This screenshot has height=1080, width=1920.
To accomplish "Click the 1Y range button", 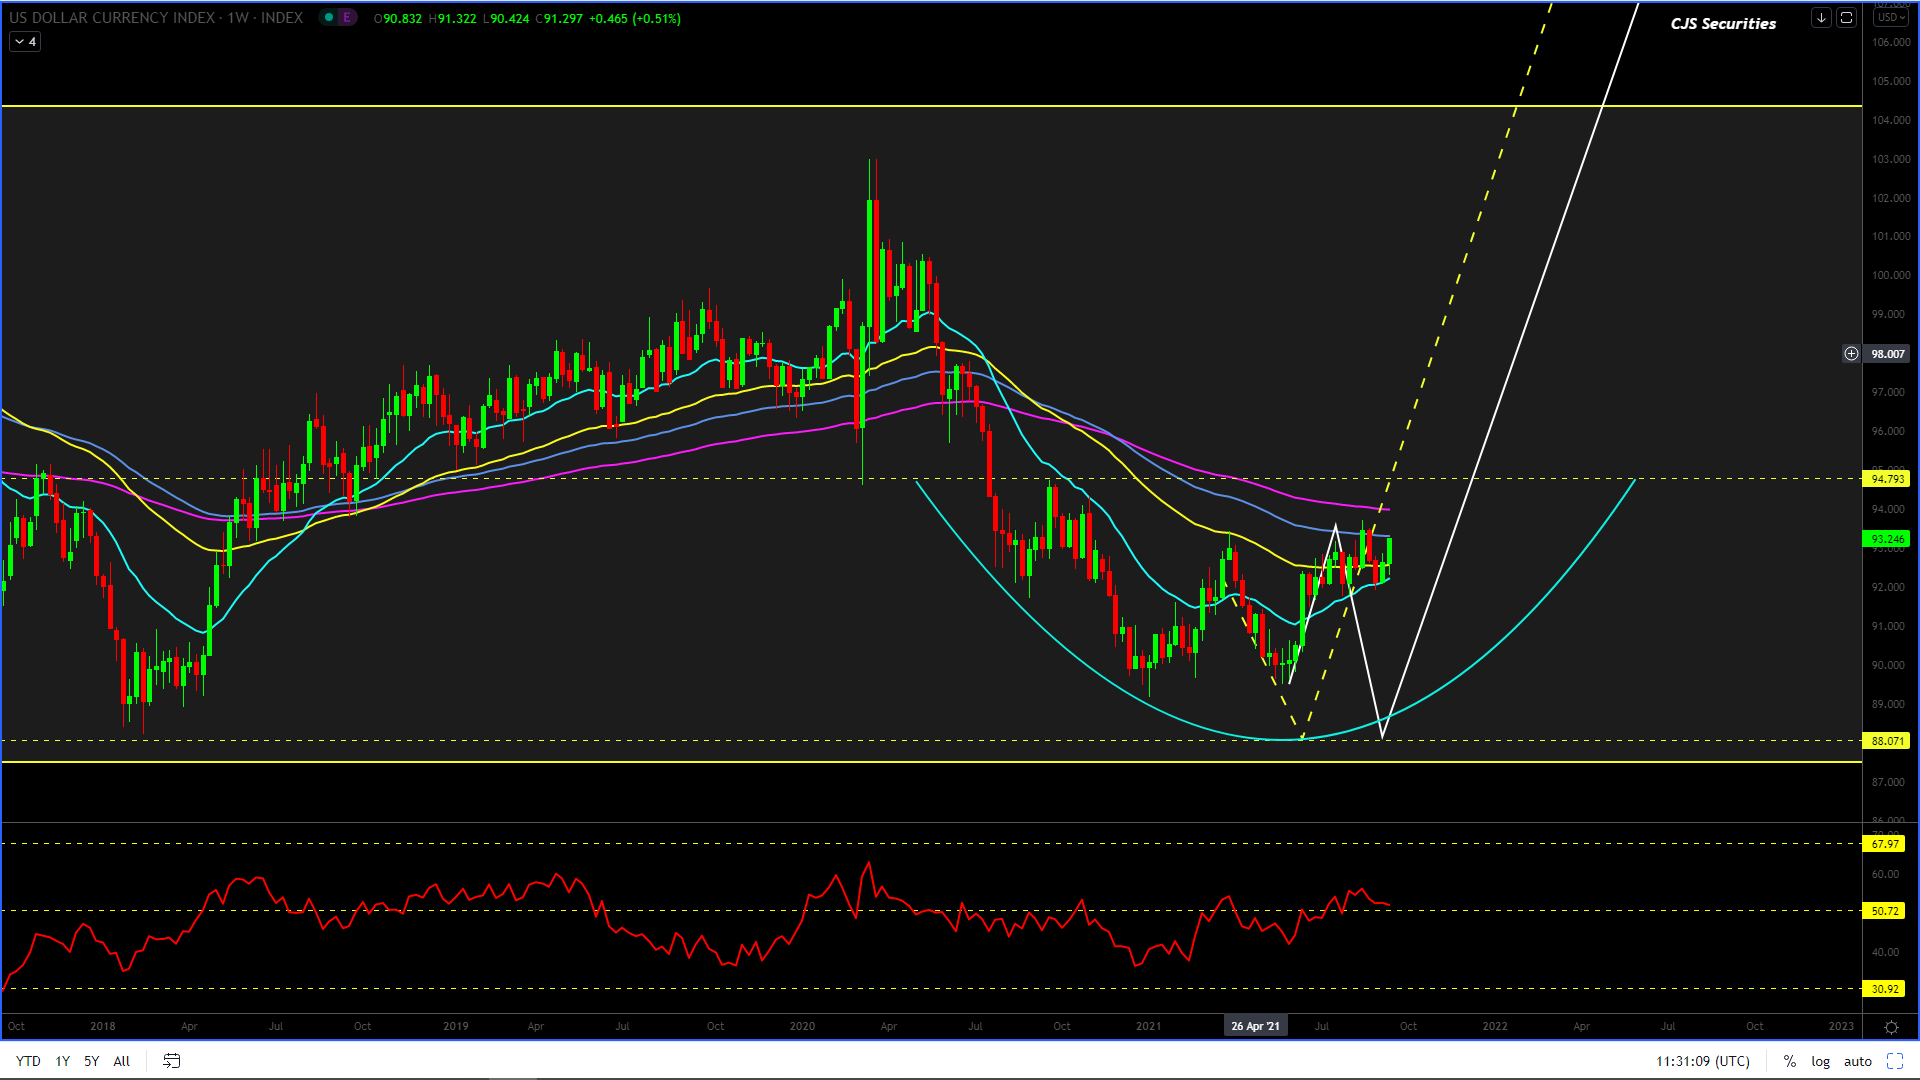I will [62, 1061].
